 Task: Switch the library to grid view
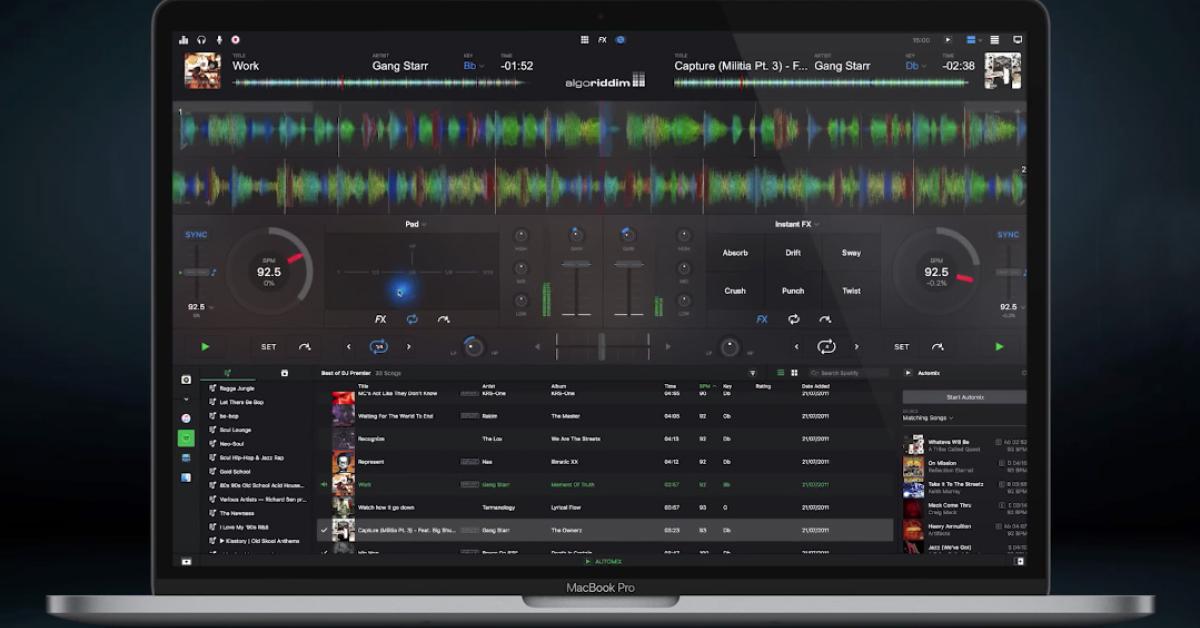[795, 372]
